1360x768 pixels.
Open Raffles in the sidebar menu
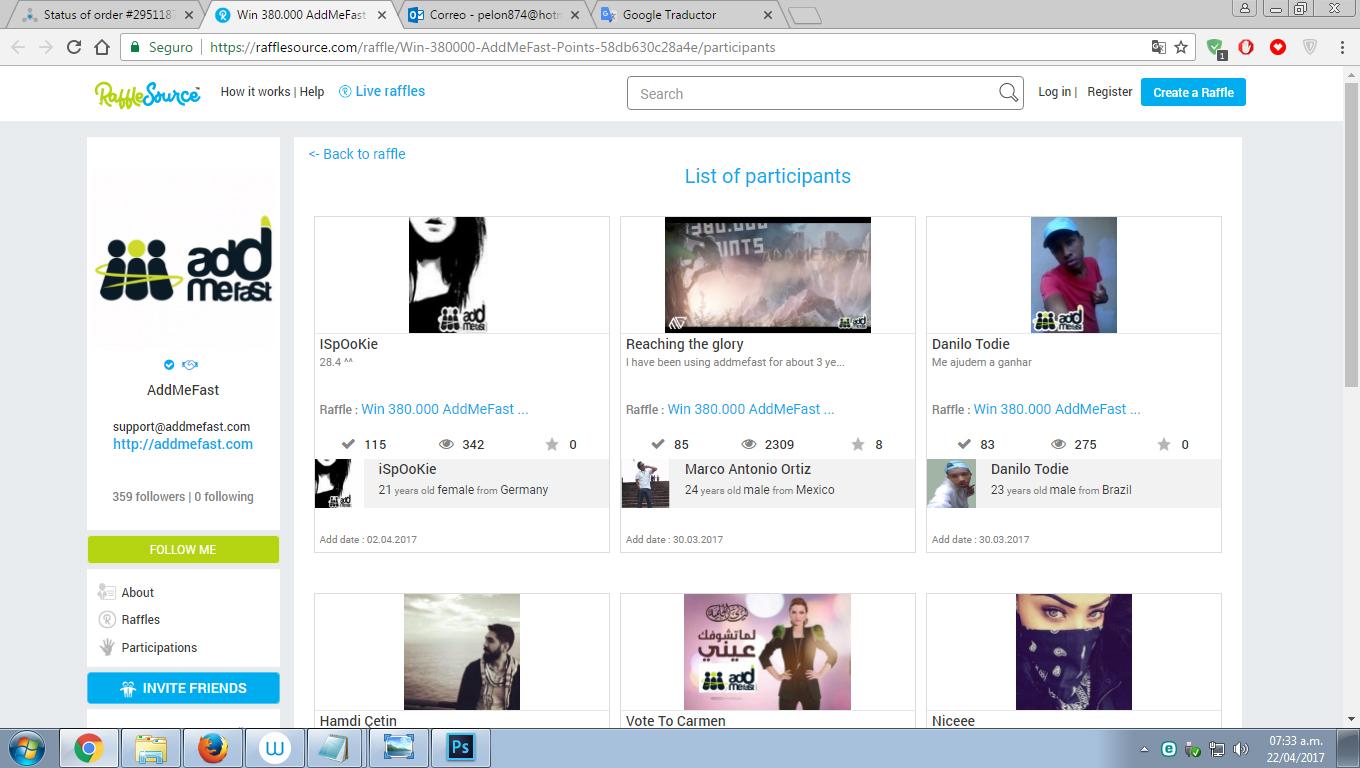pyautogui.click(x=140, y=620)
